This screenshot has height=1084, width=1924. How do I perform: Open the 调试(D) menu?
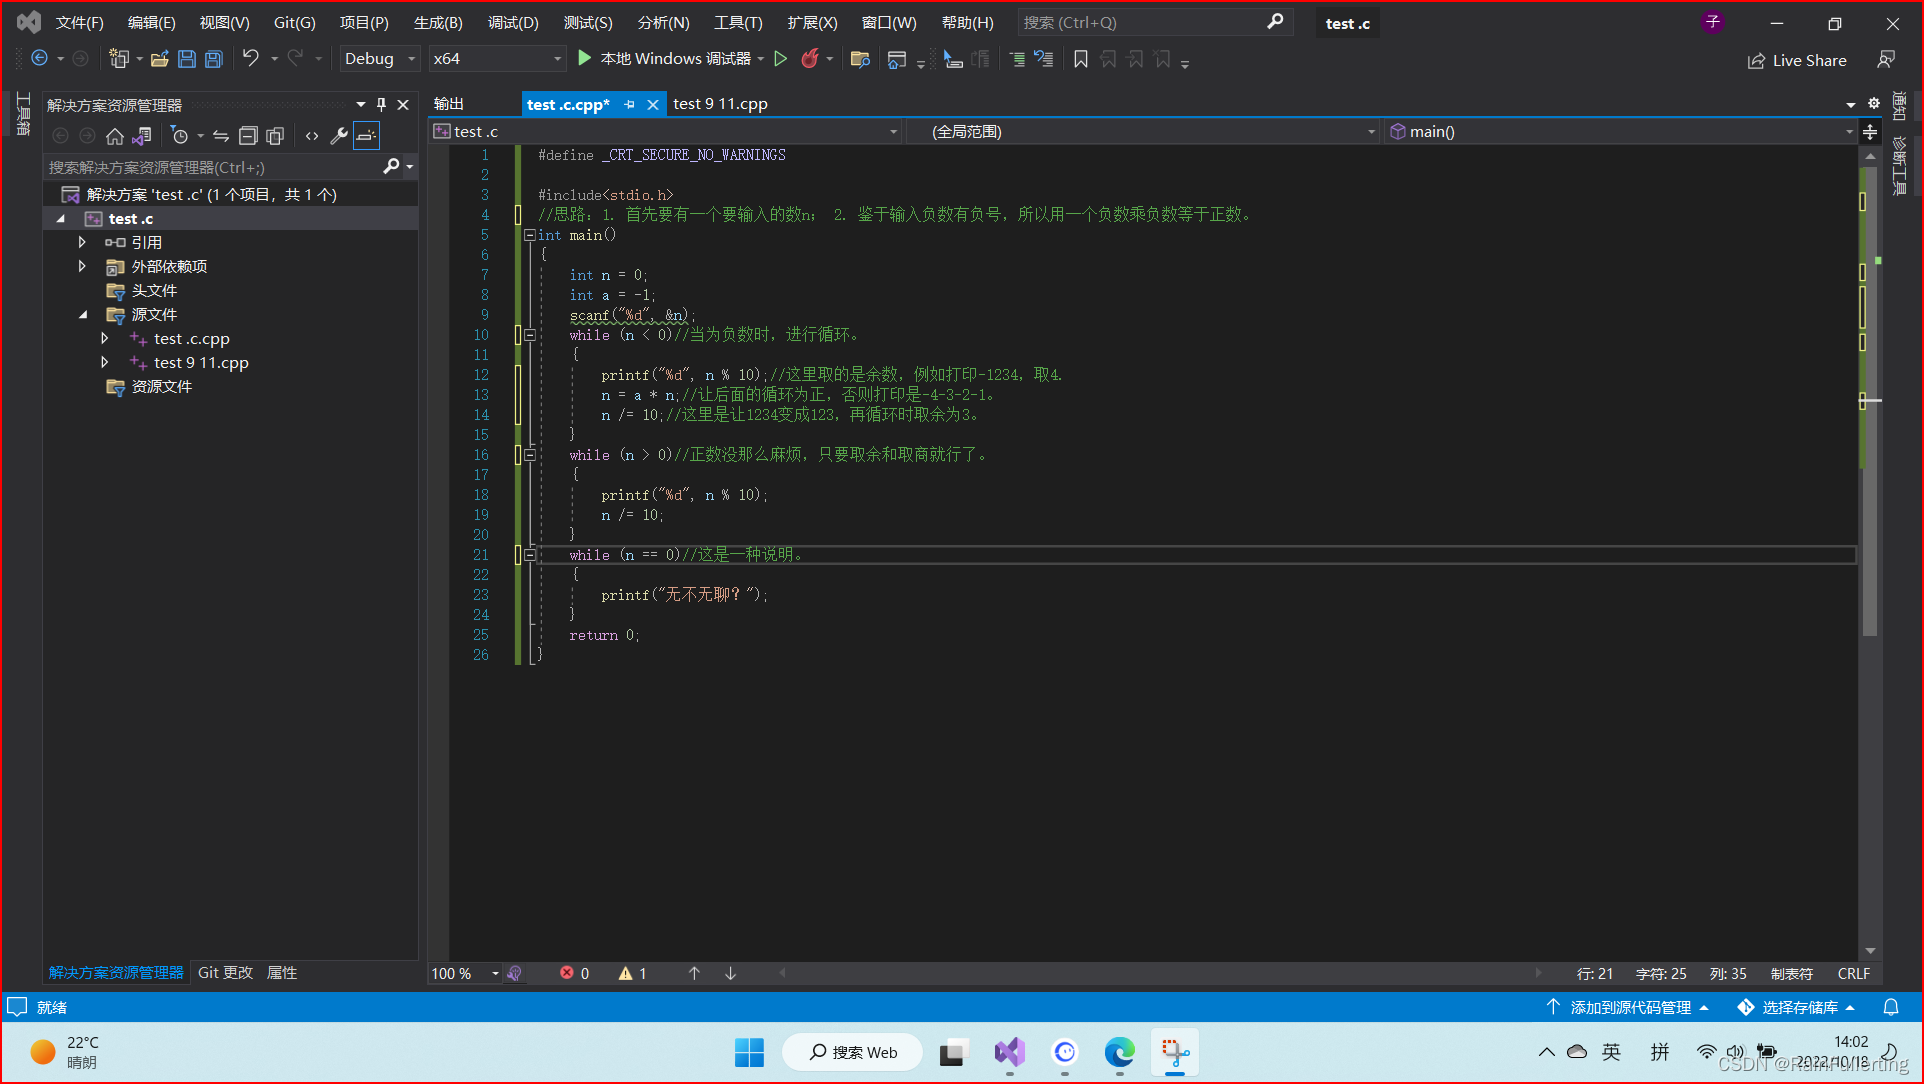pos(513,22)
